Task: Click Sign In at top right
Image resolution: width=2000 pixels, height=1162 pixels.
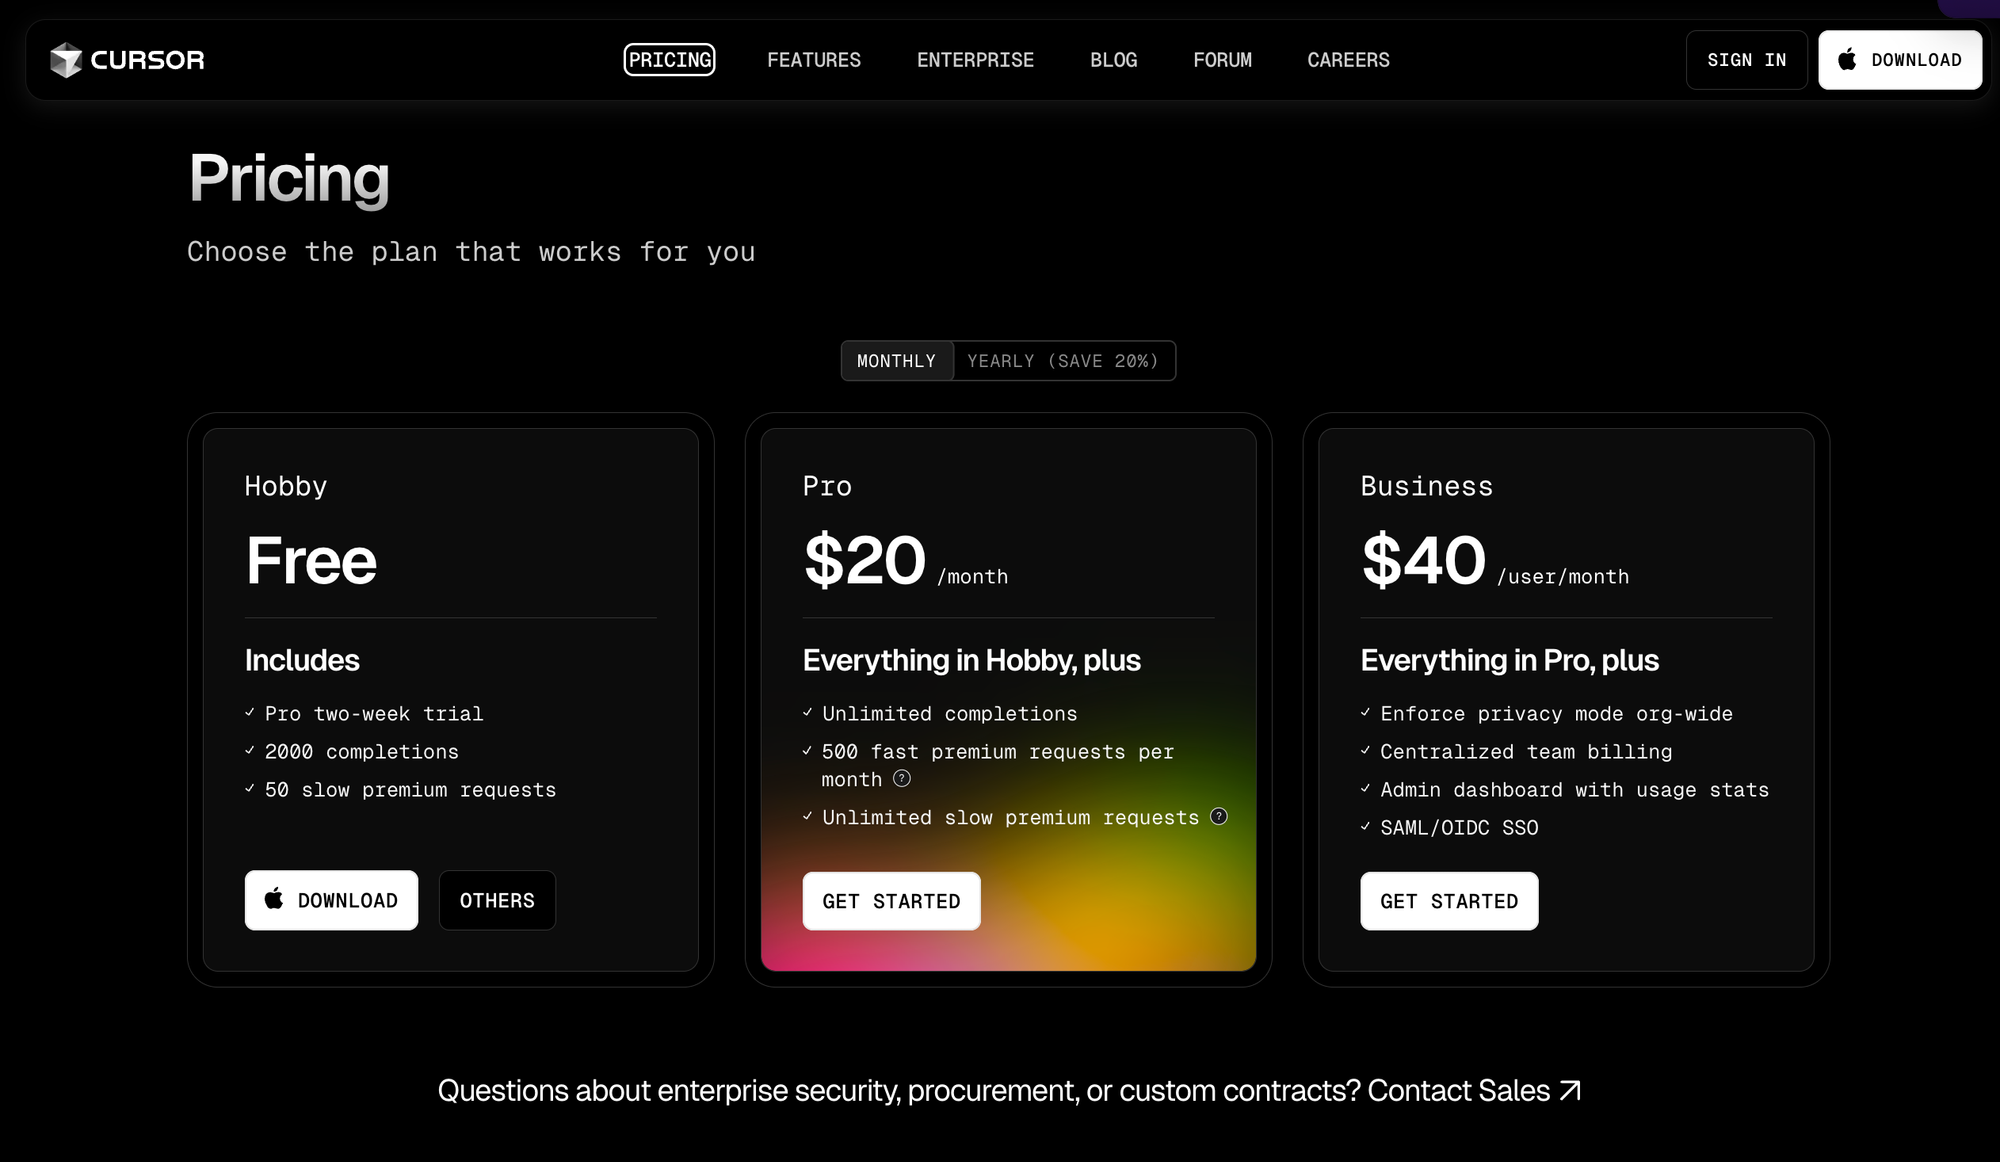Action: (1746, 59)
